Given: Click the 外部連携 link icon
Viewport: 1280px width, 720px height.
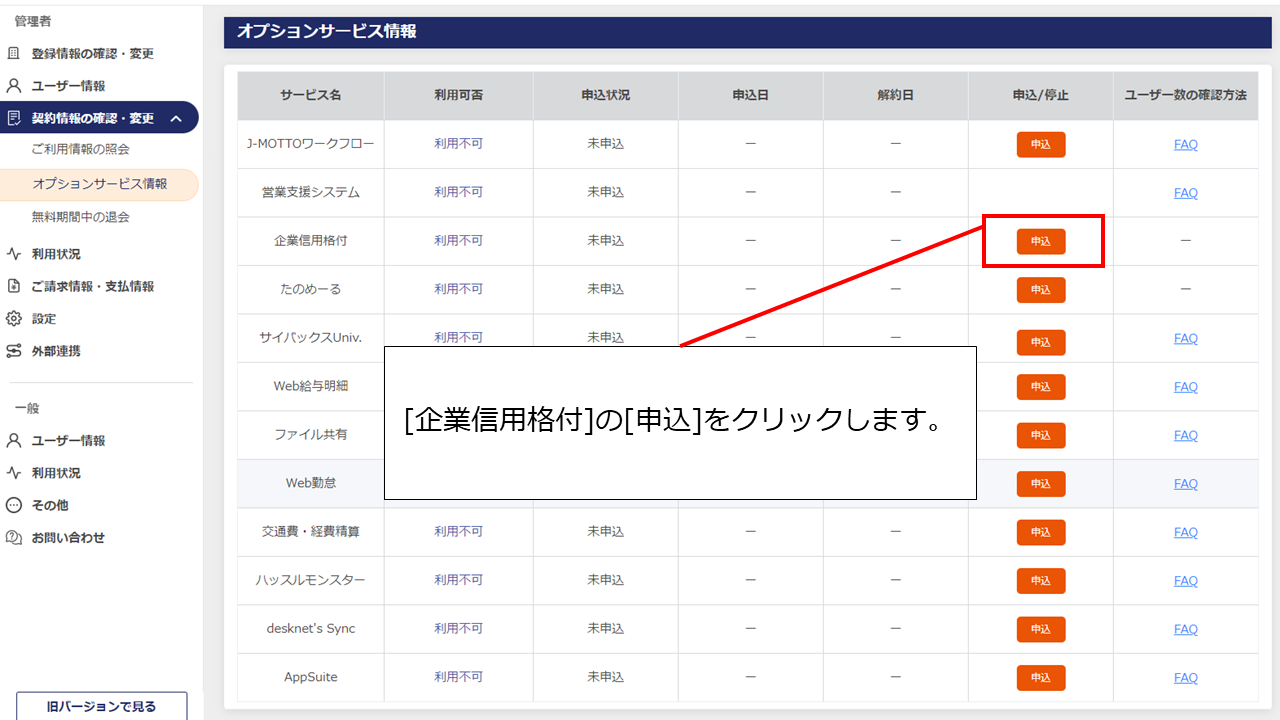Looking at the screenshot, I should point(14,351).
